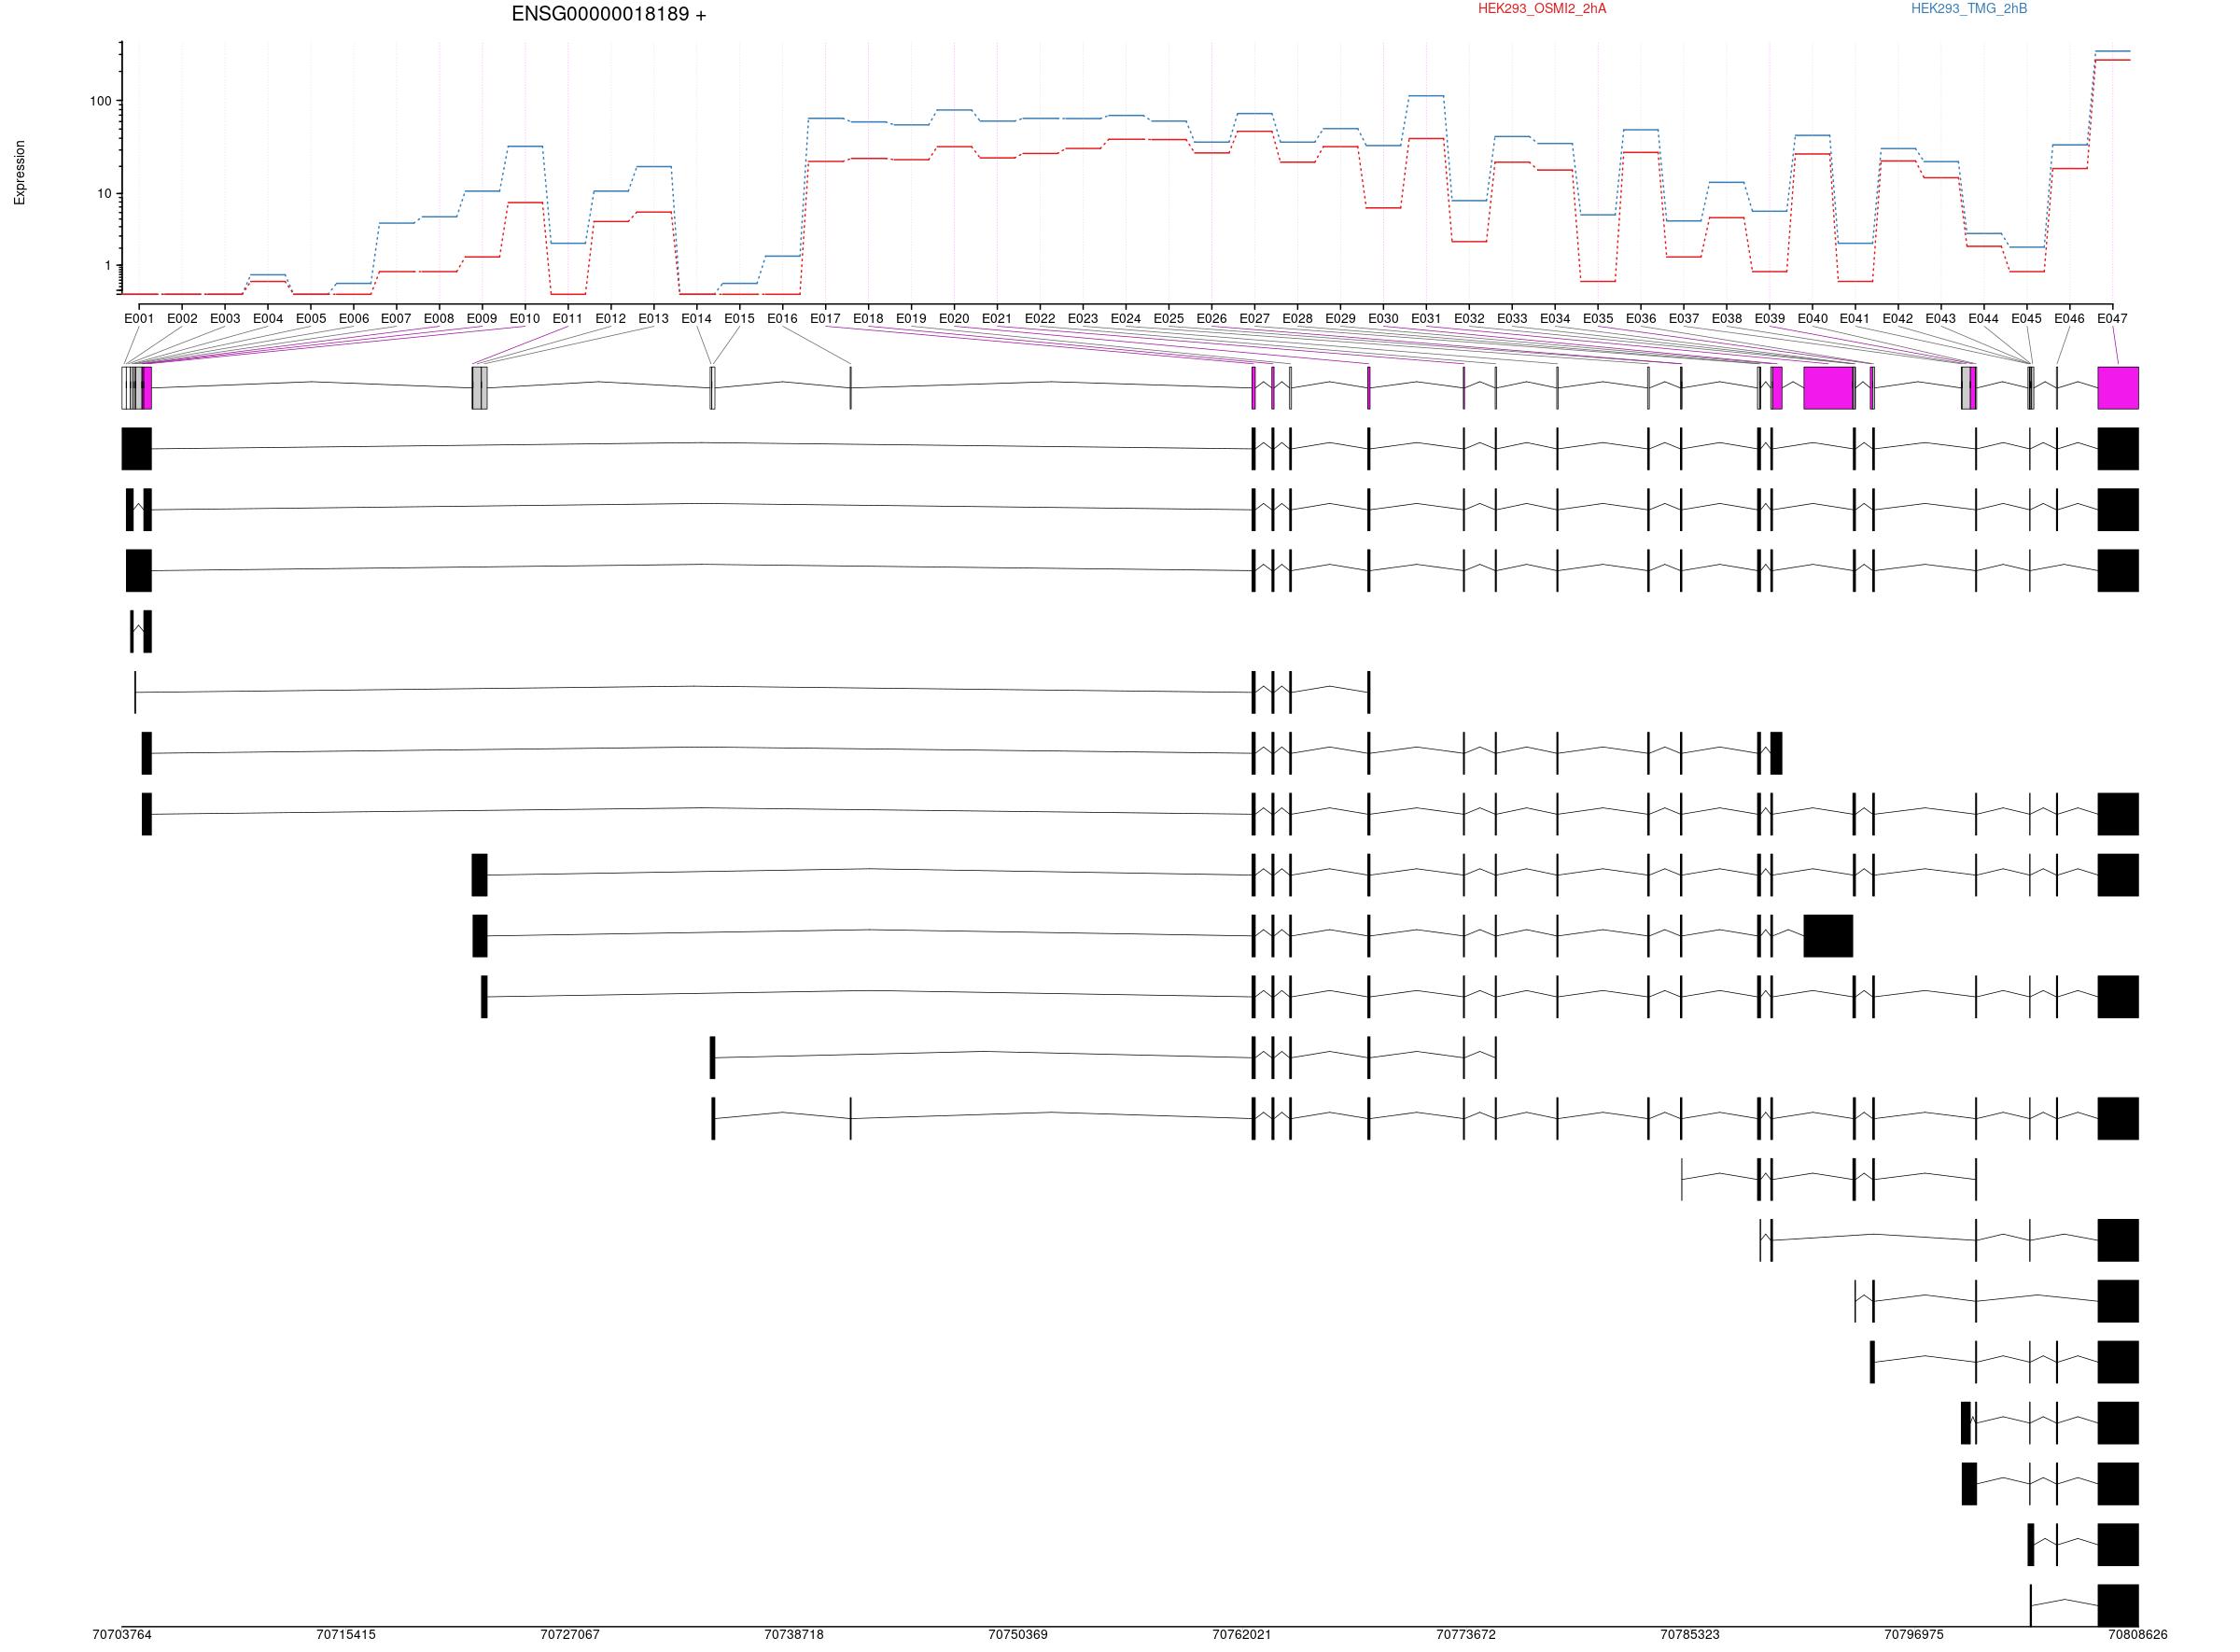This screenshot has width=2240, height=1652.
Task: Select genomic coordinate 70715415
Action: [x=346, y=1635]
